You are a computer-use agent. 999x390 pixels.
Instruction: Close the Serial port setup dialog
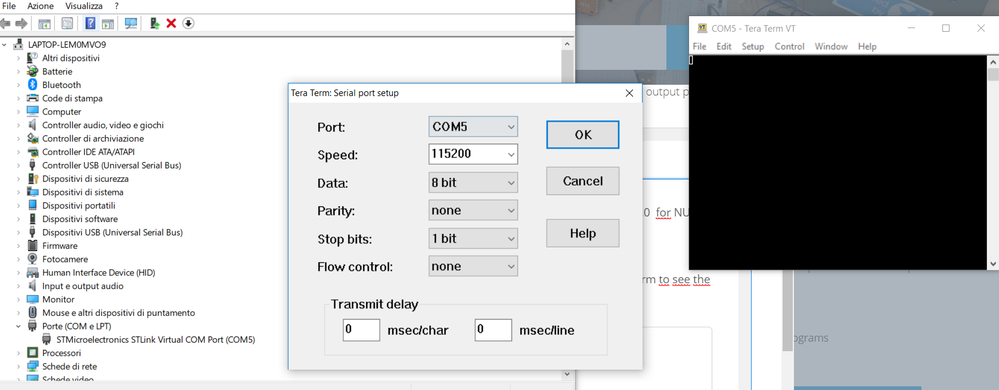tap(629, 93)
